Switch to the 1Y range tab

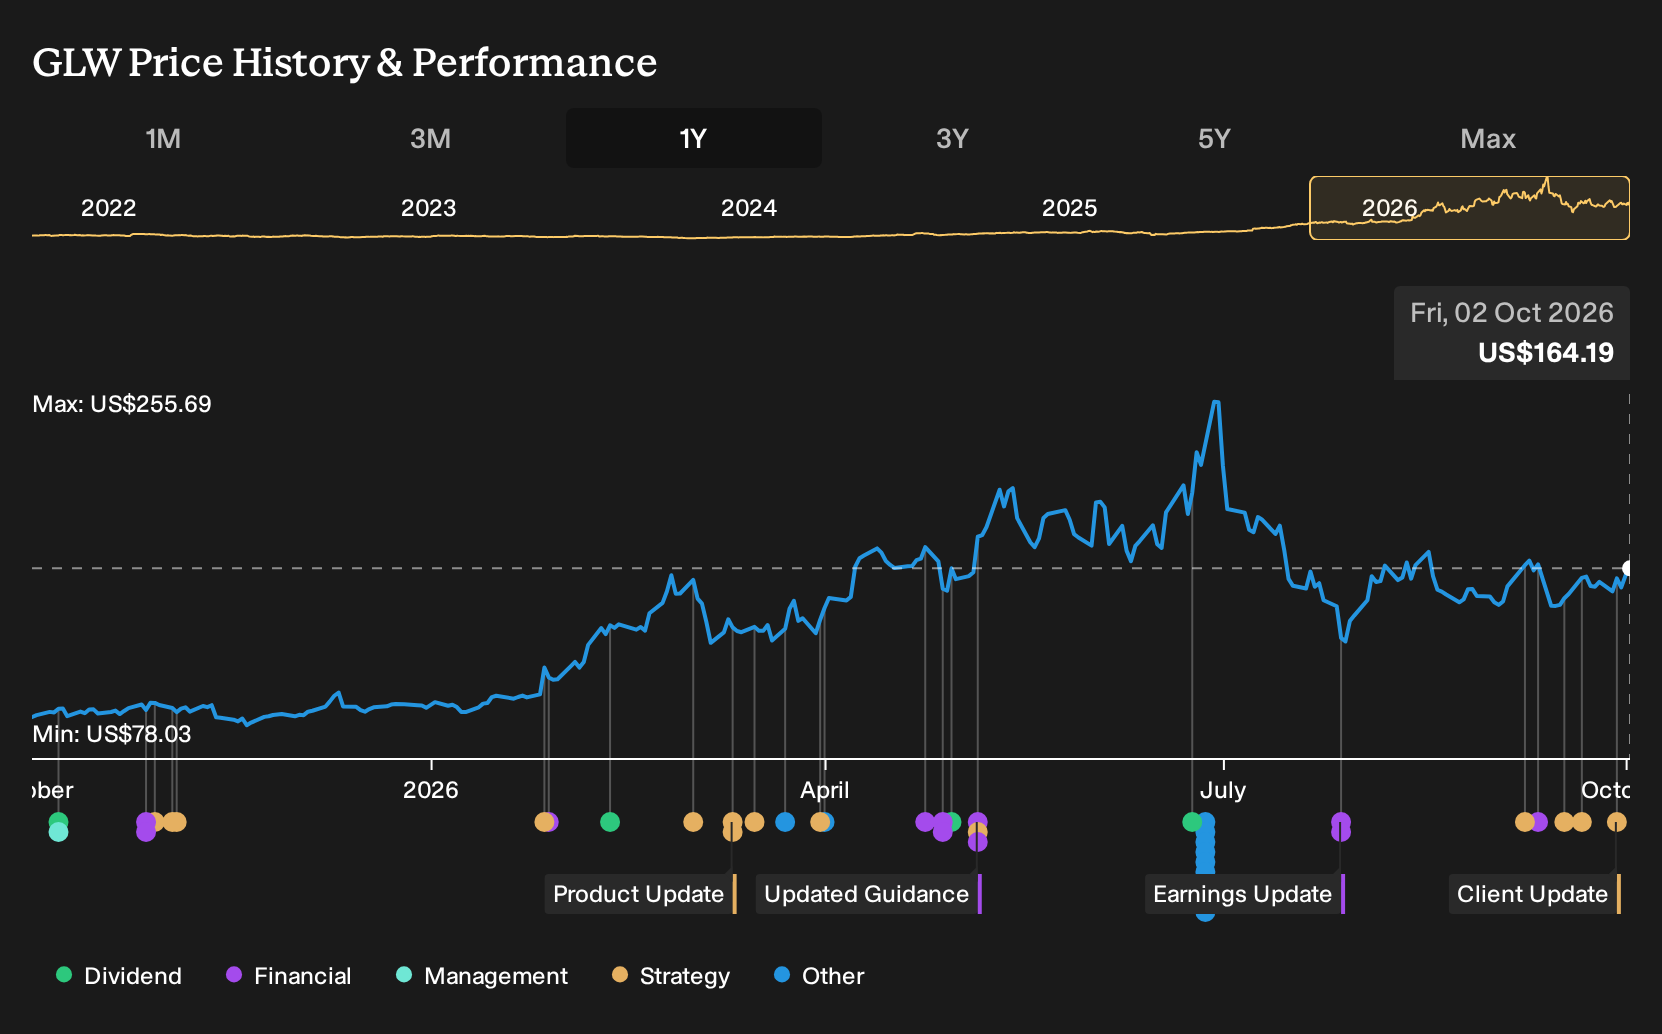point(693,138)
